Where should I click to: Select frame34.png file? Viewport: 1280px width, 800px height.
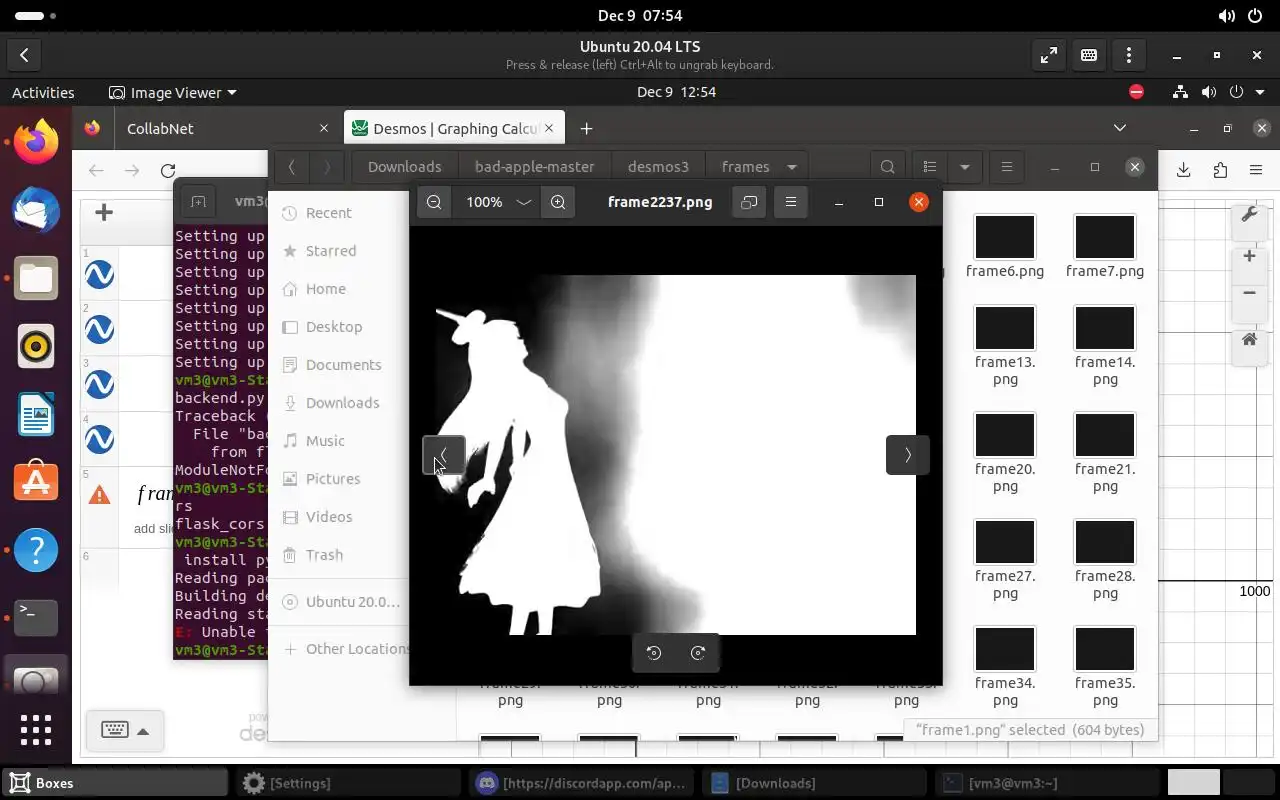[1004, 666]
